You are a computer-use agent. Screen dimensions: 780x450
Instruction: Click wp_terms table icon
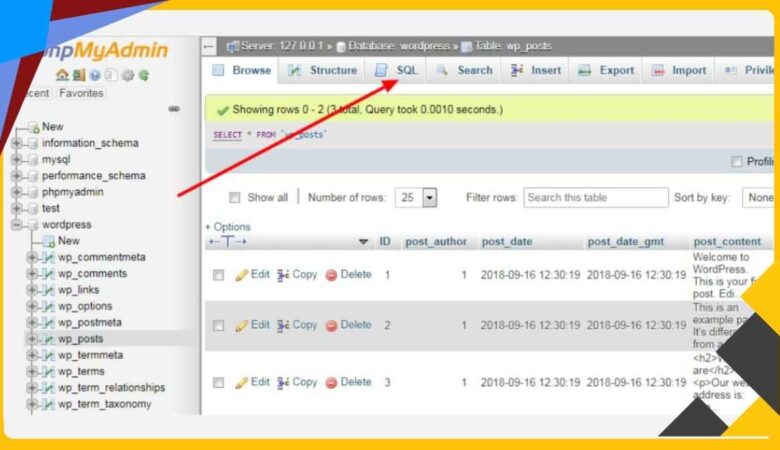pyautogui.click(x=48, y=371)
